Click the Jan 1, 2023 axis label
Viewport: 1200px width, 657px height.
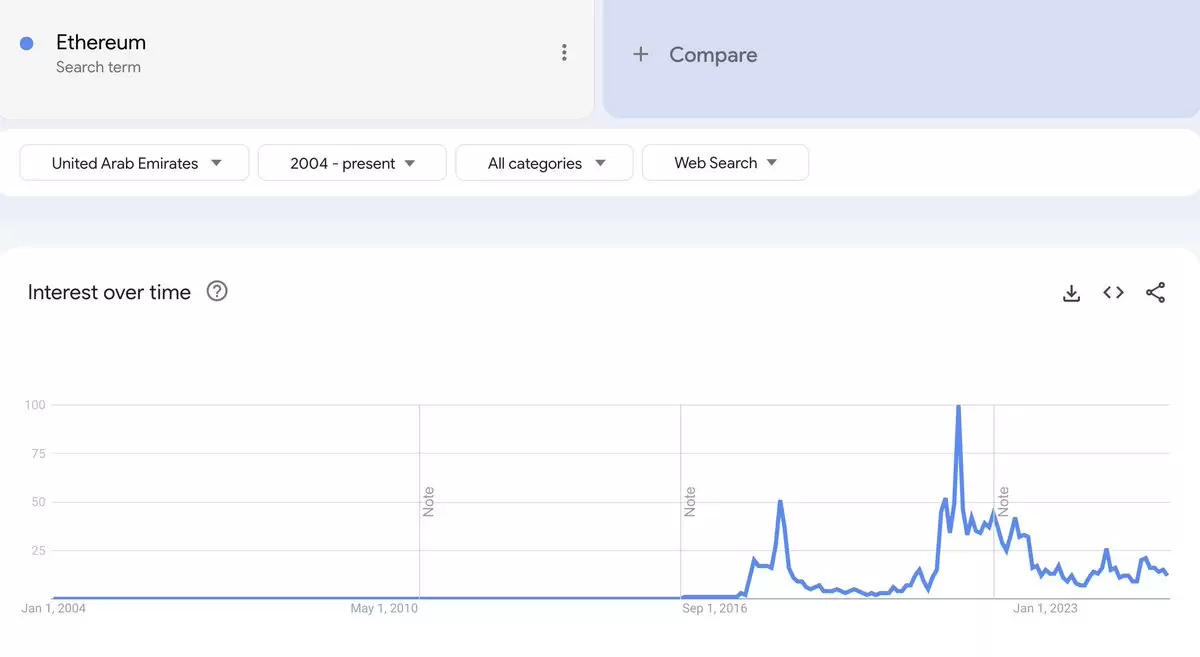1045,608
